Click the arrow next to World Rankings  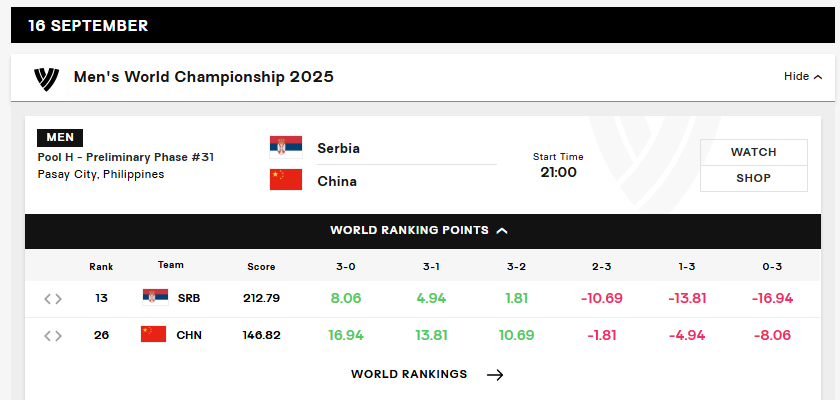click(x=495, y=375)
